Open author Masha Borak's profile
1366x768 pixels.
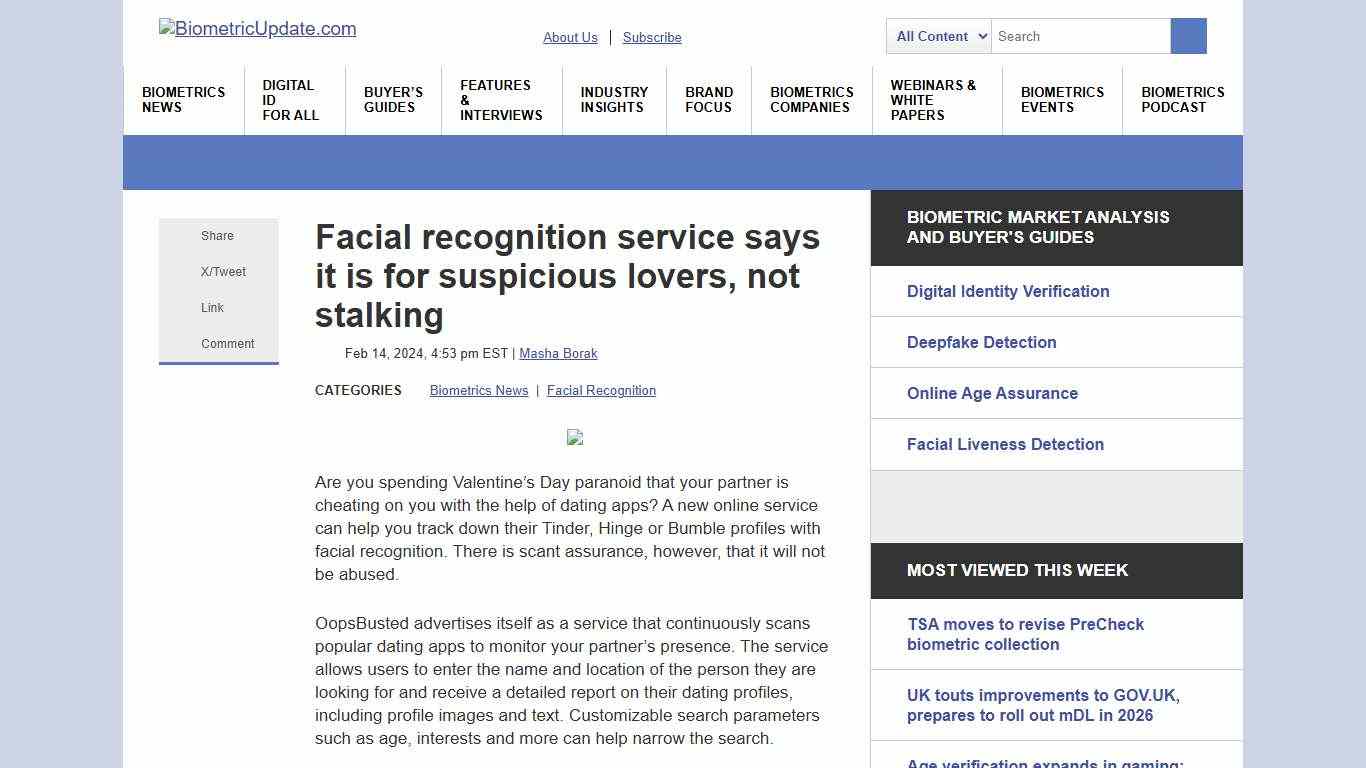pyautogui.click(x=558, y=353)
